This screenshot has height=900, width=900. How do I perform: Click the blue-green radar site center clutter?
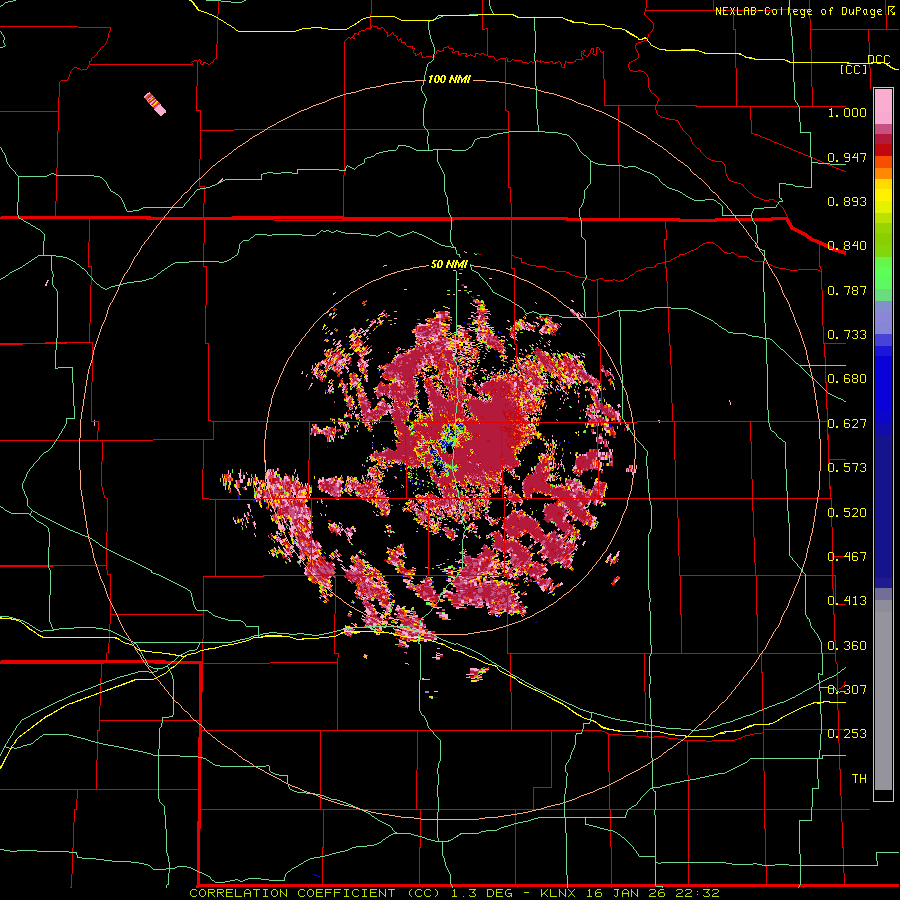(452, 435)
